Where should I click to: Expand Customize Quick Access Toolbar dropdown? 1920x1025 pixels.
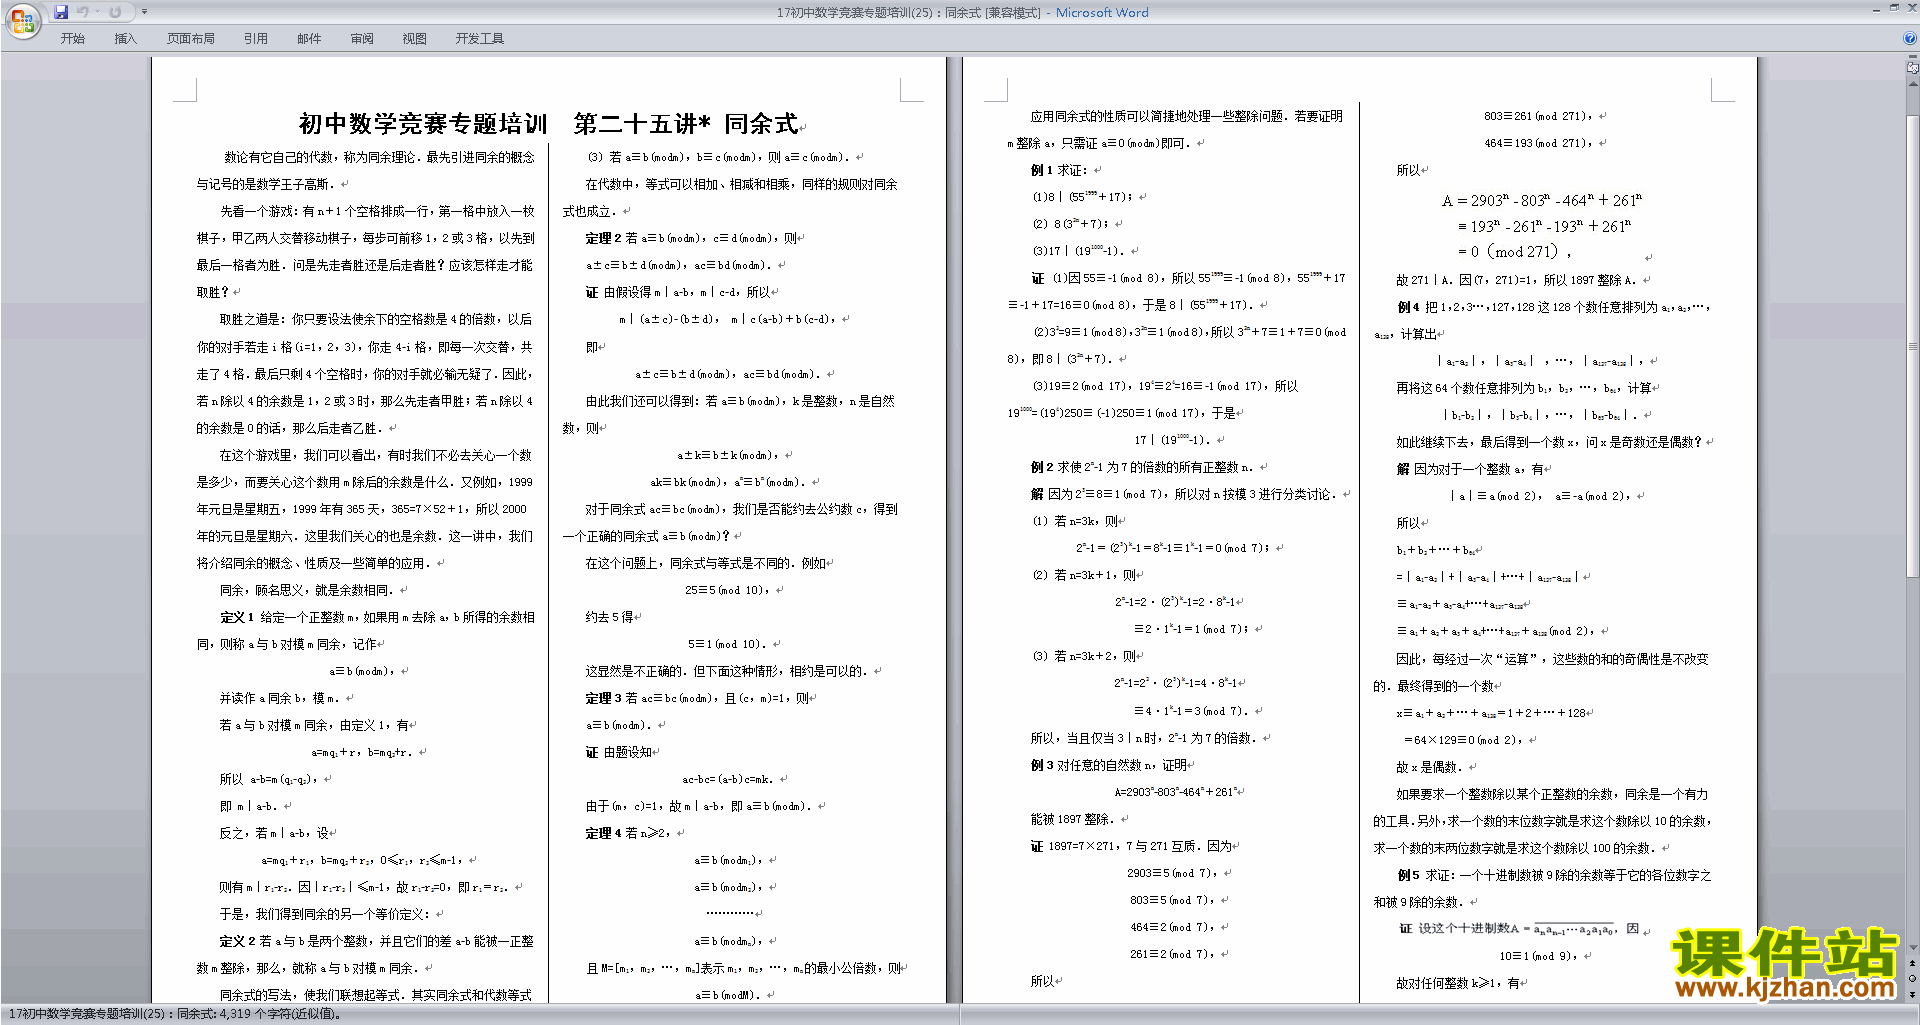144,12
